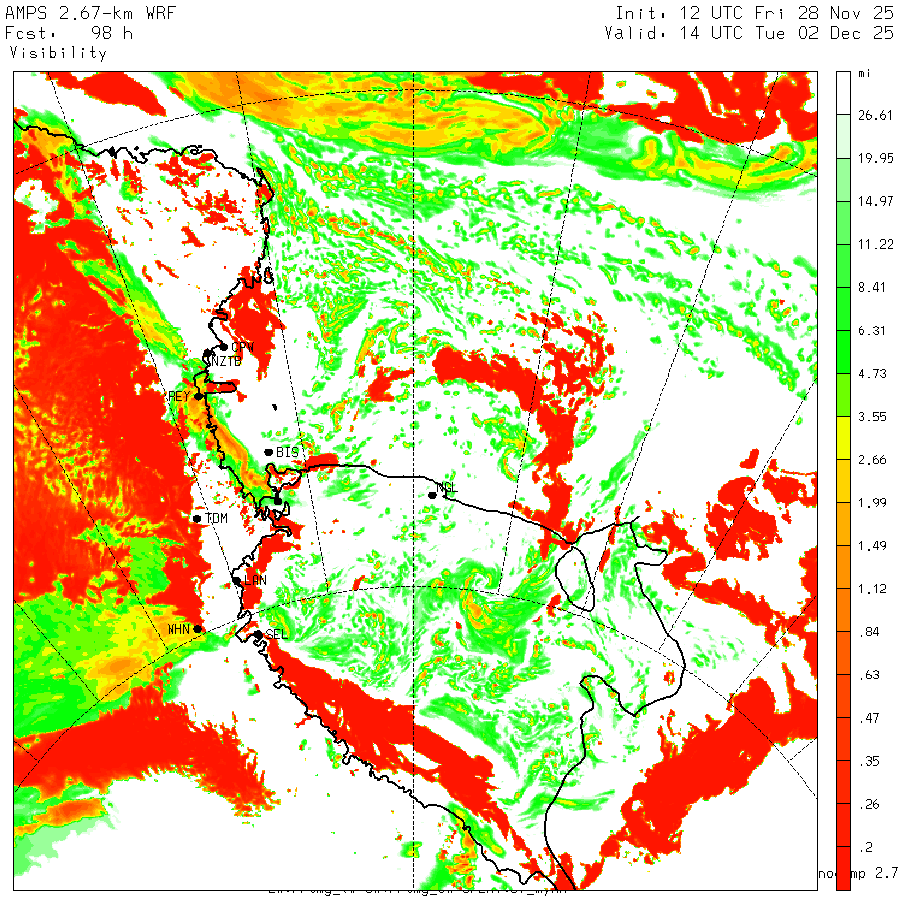Select the .26 color bar value
The image size is (900, 900).
tap(869, 804)
